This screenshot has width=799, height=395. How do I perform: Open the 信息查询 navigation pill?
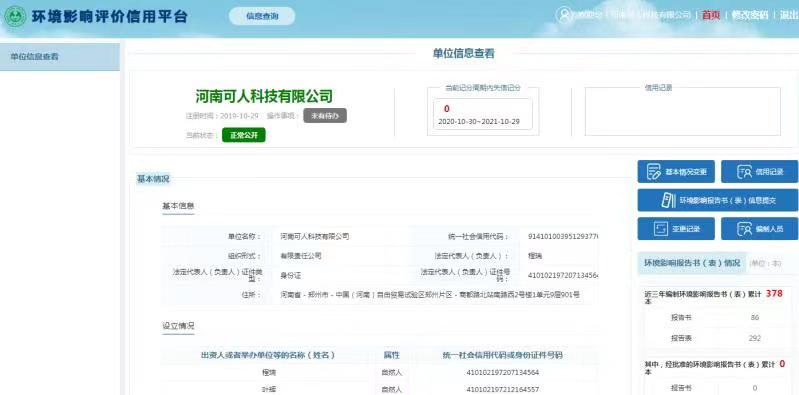click(262, 16)
